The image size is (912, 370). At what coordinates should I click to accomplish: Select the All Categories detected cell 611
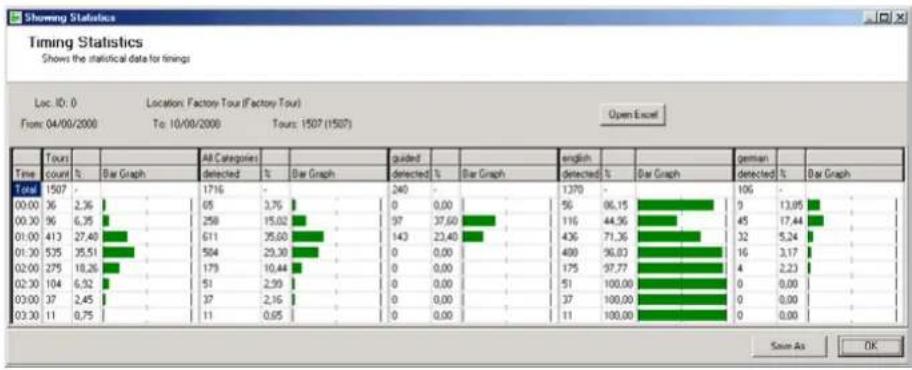[229, 237]
